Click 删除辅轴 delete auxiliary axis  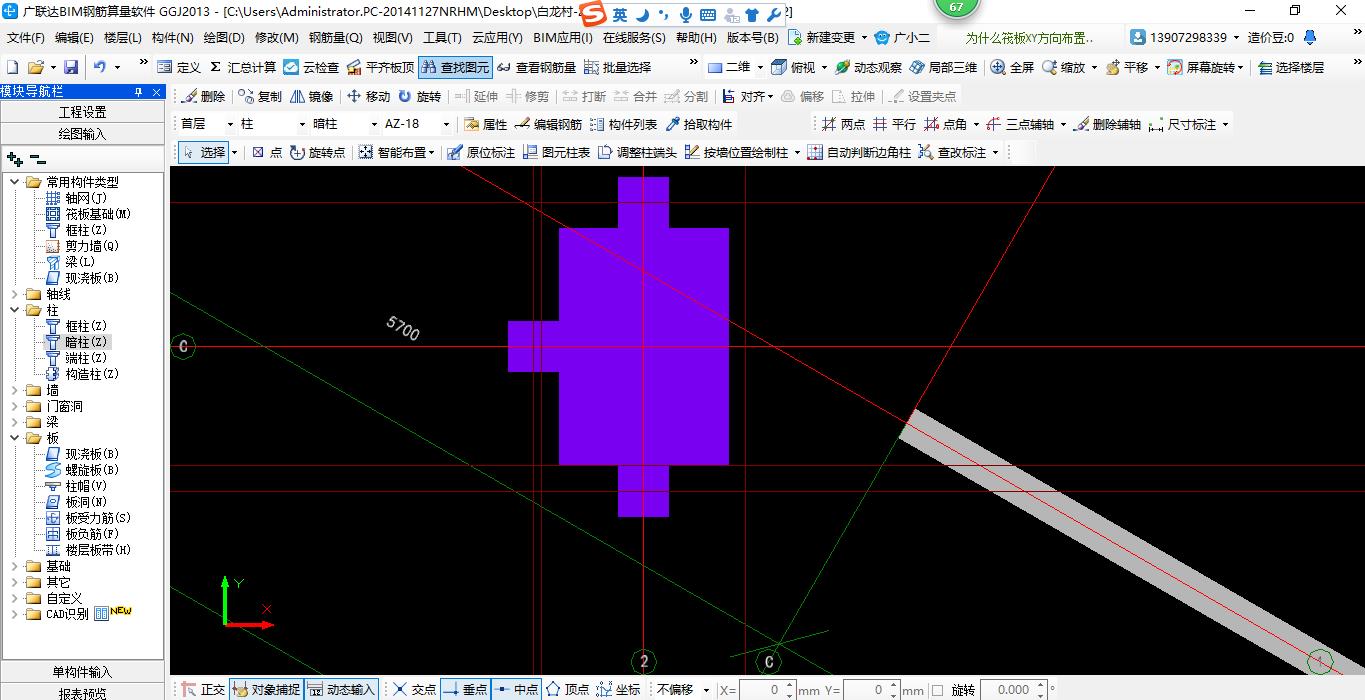(x=1108, y=124)
